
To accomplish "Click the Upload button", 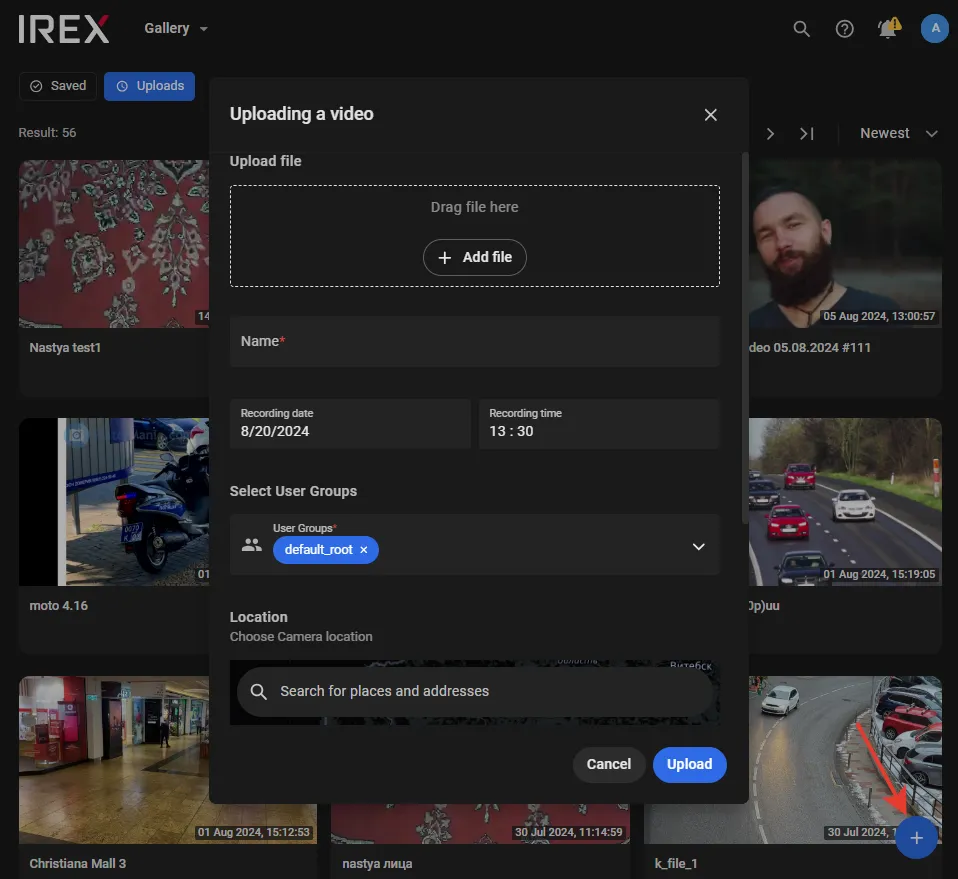I will tap(689, 764).
